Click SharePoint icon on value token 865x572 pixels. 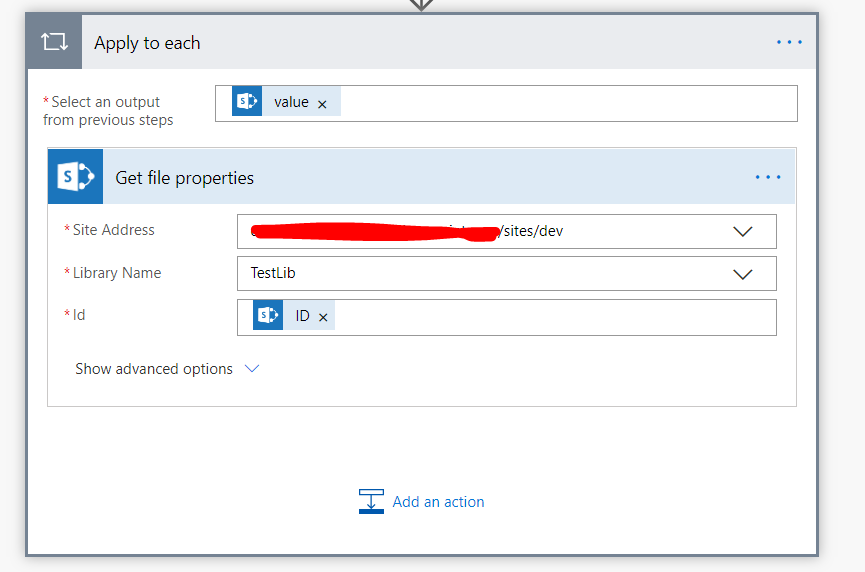coord(247,101)
